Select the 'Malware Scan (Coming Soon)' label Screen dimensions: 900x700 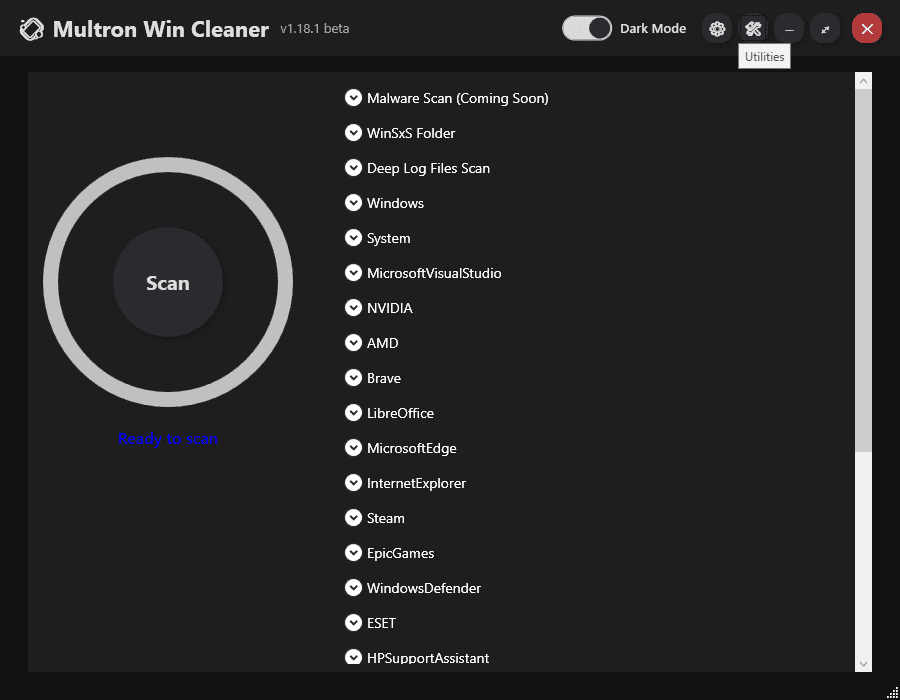pos(457,99)
